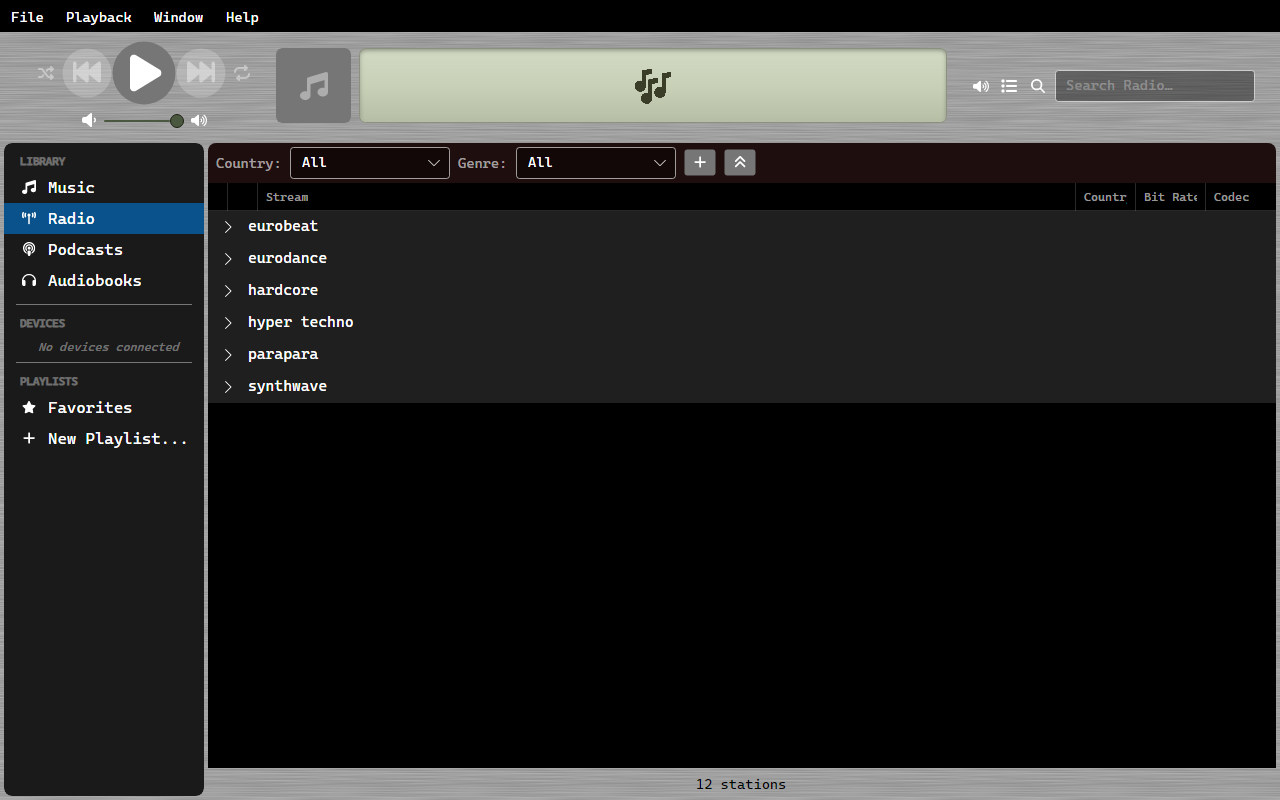Open the File menu
The width and height of the screenshot is (1280, 800).
[27, 17]
